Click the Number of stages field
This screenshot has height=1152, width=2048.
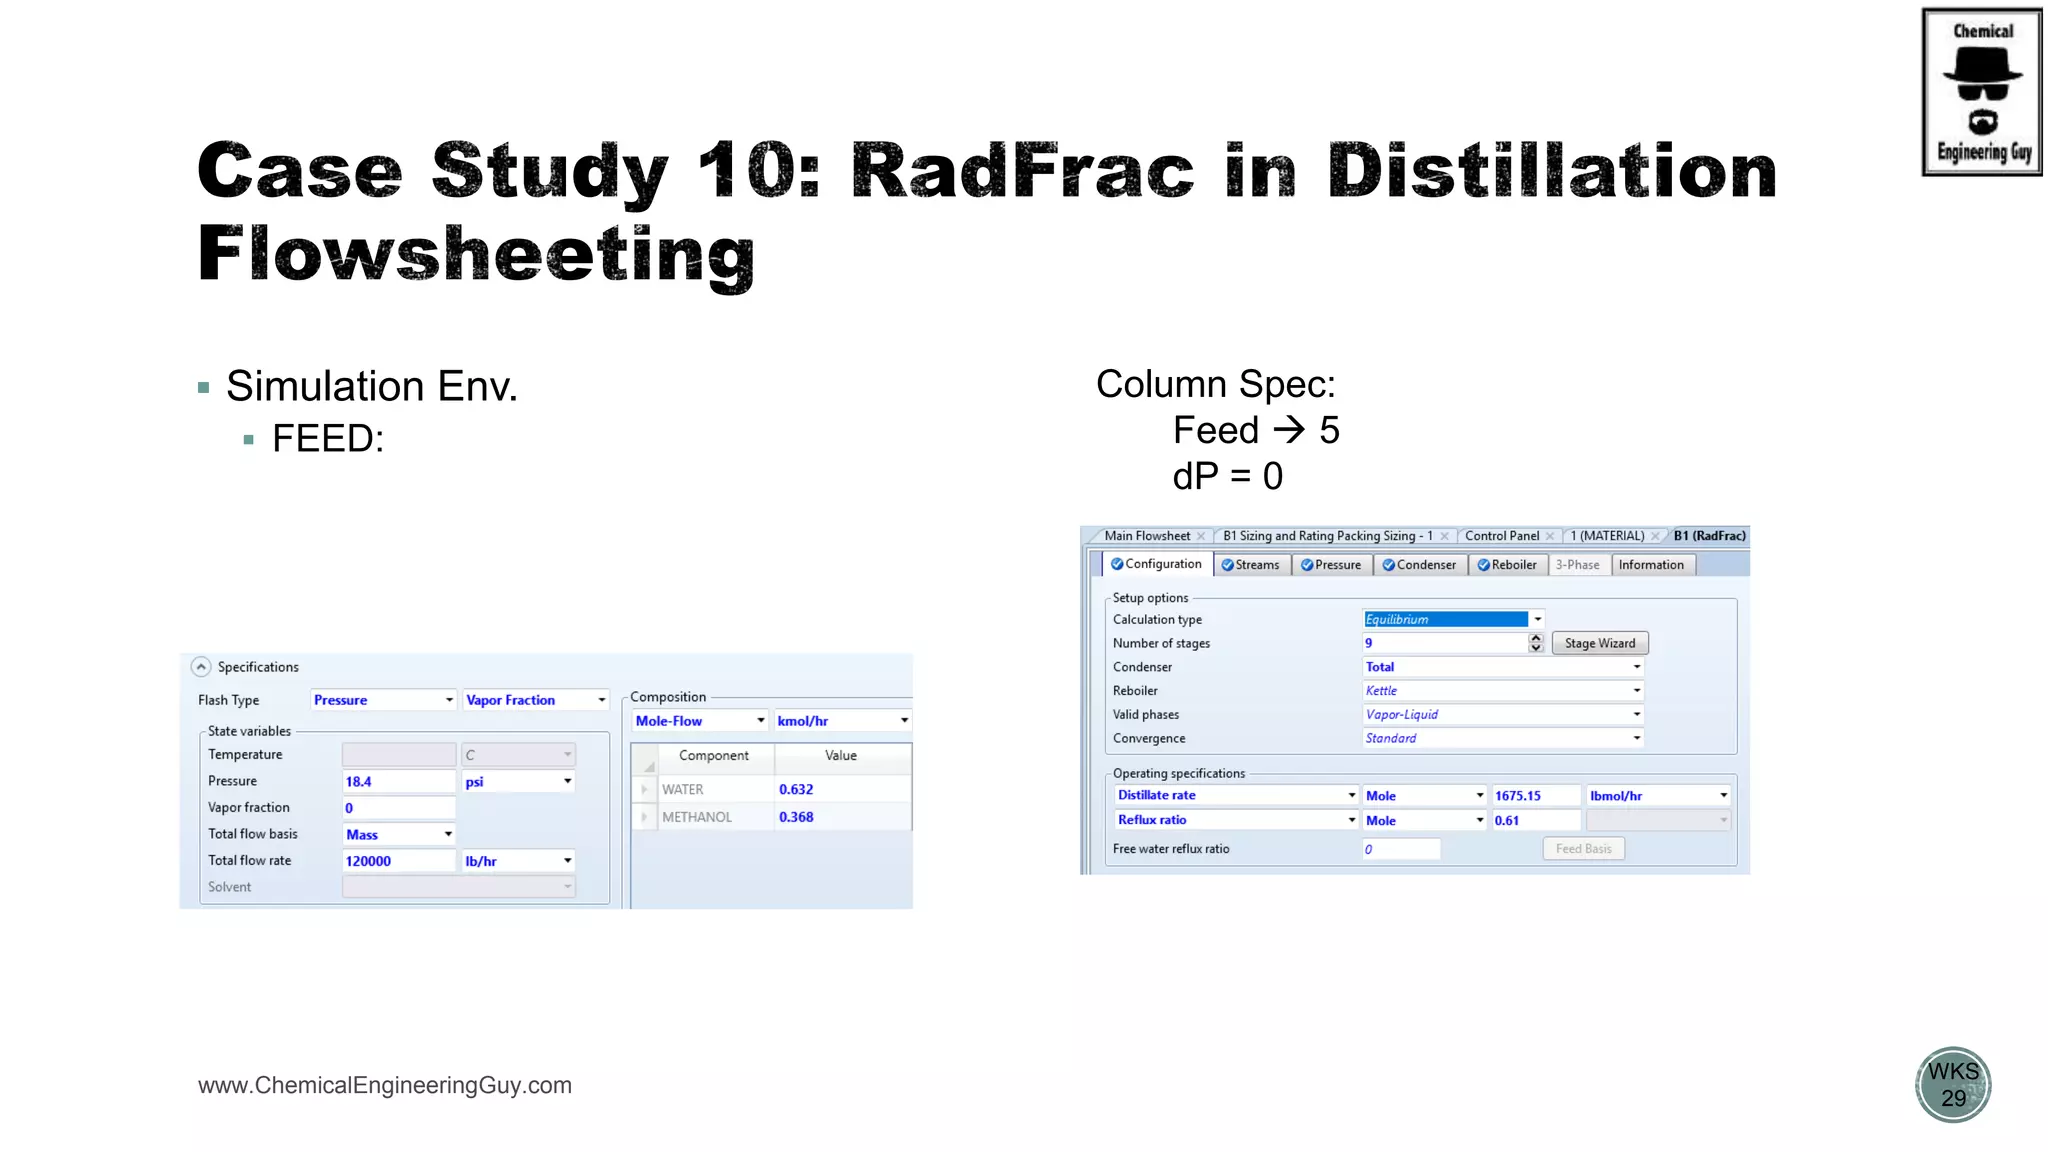[x=1445, y=643]
